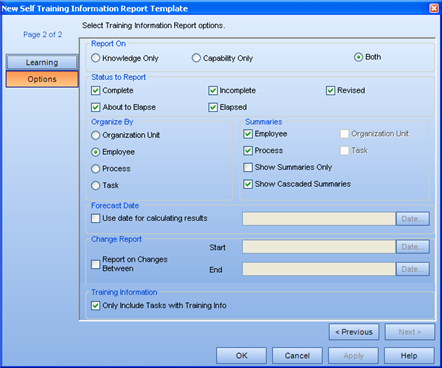The width and height of the screenshot is (442, 368).
Task: Enable Report on Changes Between
Action: (95, 264)
